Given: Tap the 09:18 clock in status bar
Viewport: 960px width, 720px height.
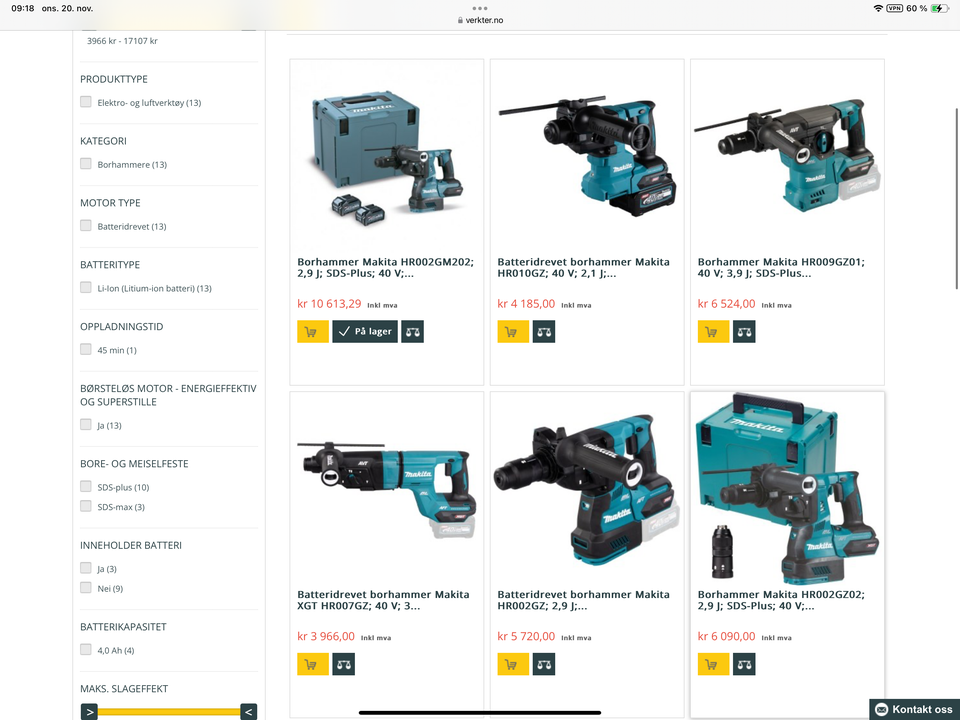Looking at the screenshot, I should coord(23,9).
